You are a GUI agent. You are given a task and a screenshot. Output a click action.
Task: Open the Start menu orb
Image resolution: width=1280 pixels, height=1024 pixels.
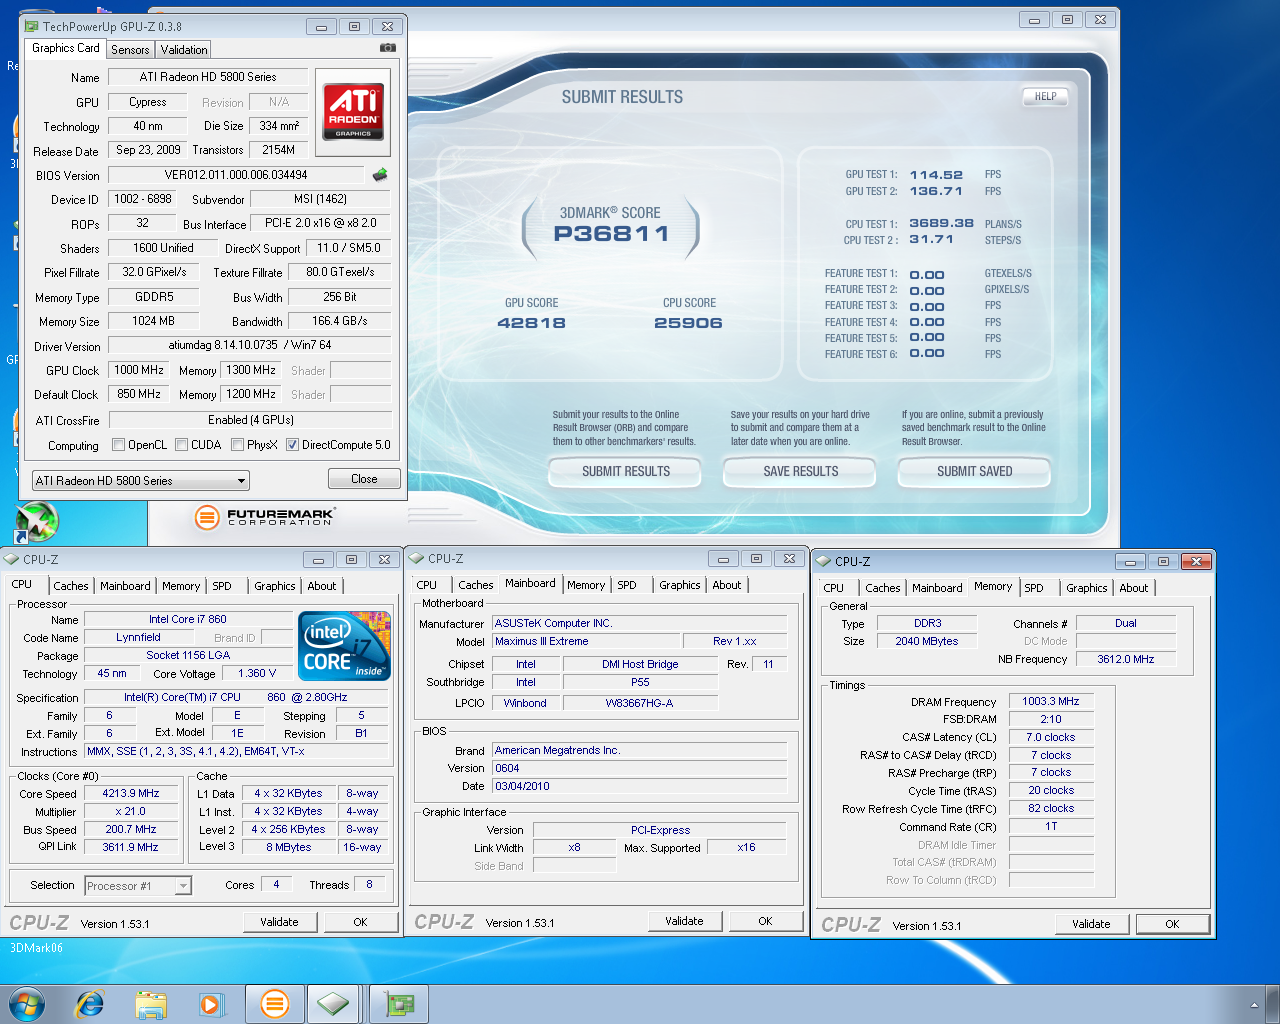click(26, 1004)
